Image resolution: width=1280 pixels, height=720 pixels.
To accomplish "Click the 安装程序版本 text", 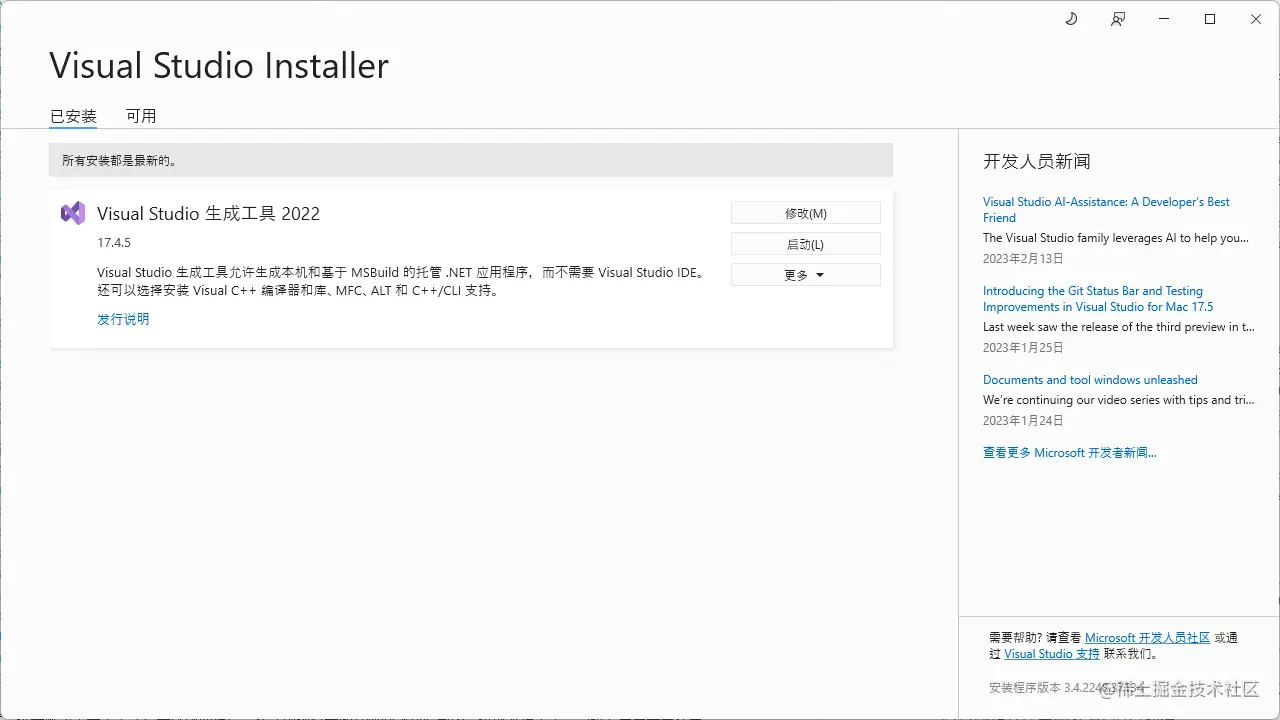I will point(1066,688).
